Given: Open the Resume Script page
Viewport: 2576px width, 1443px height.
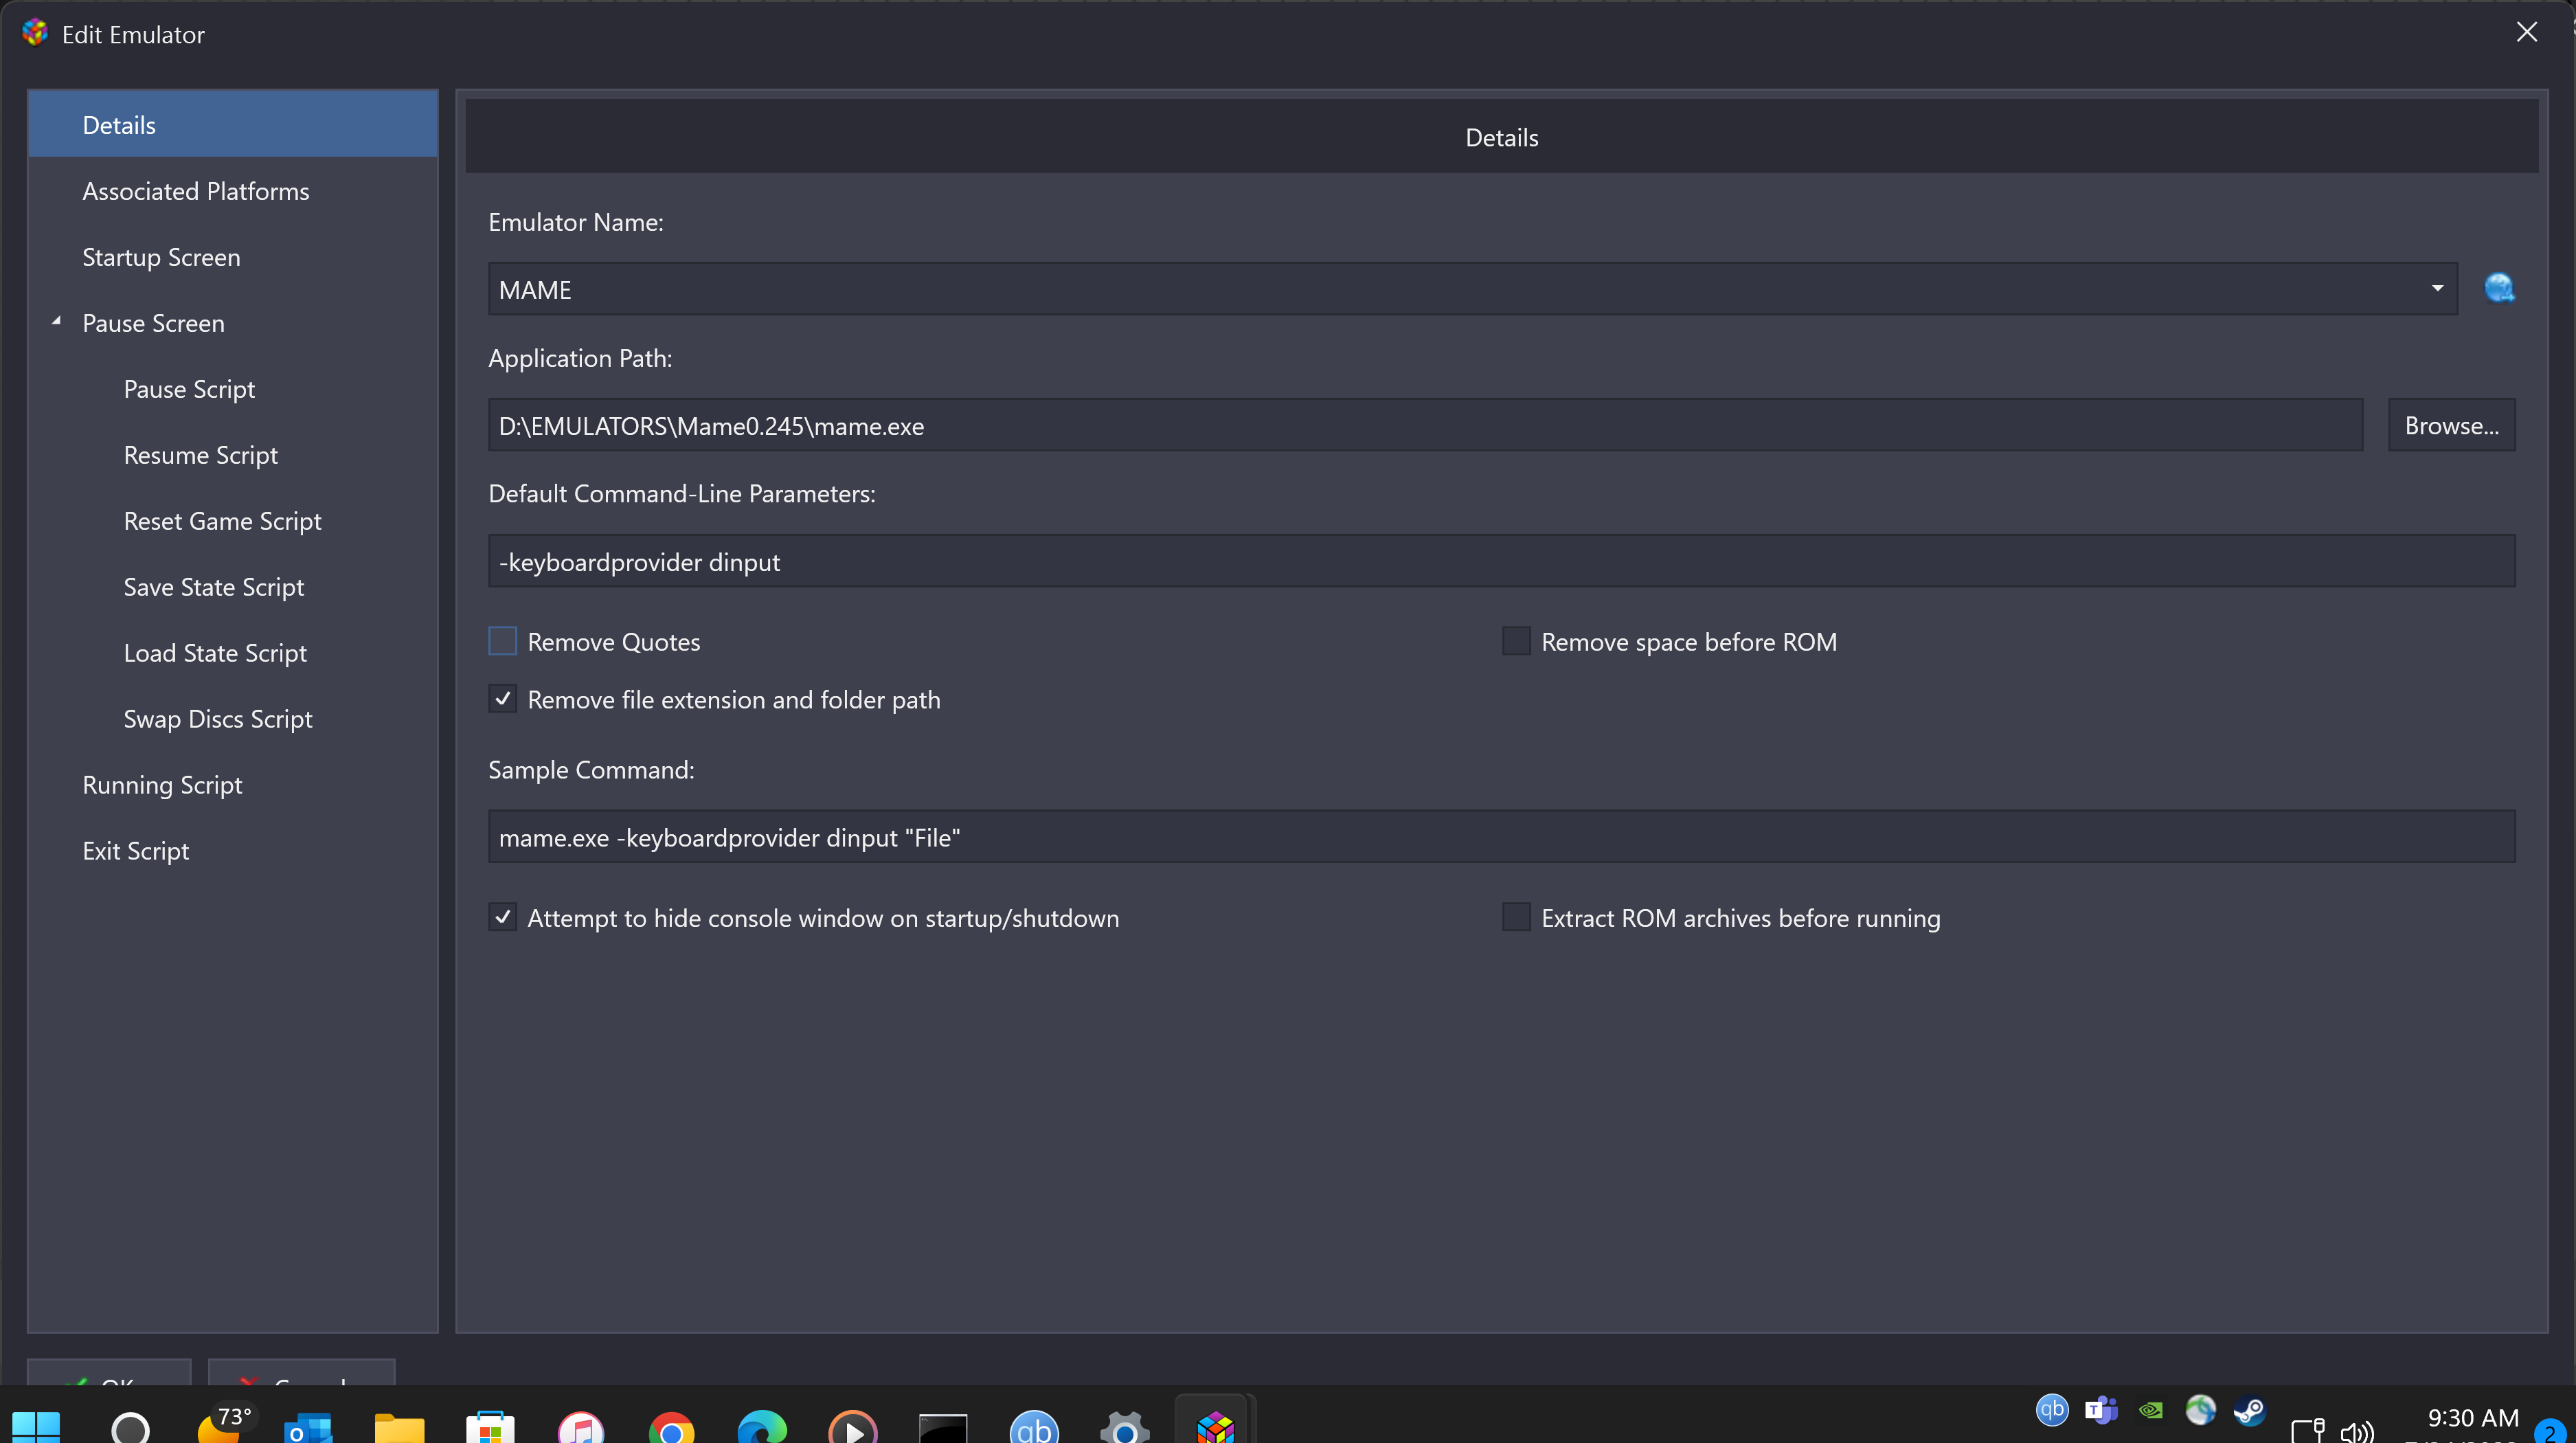Looking at the screenshot, I should point(200,455).
